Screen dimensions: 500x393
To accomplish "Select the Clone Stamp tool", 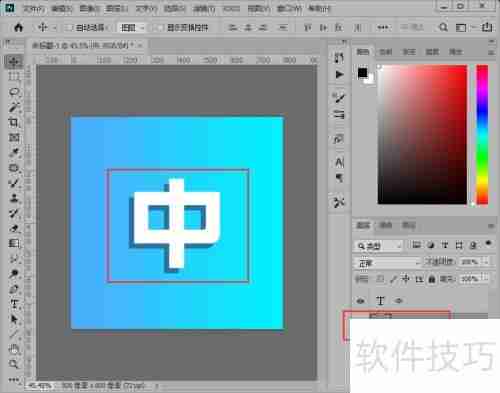I will [x=14, y=198].
